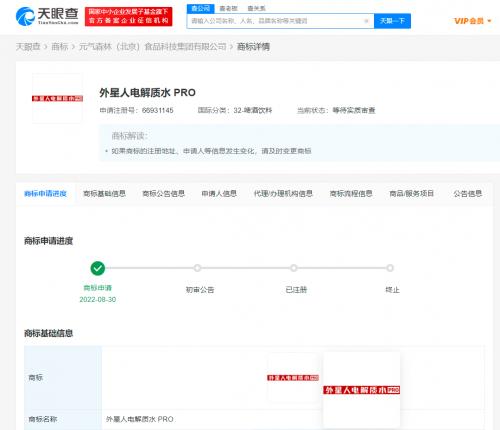Click the trademark thumbnail beside the title

pos(57,98)
